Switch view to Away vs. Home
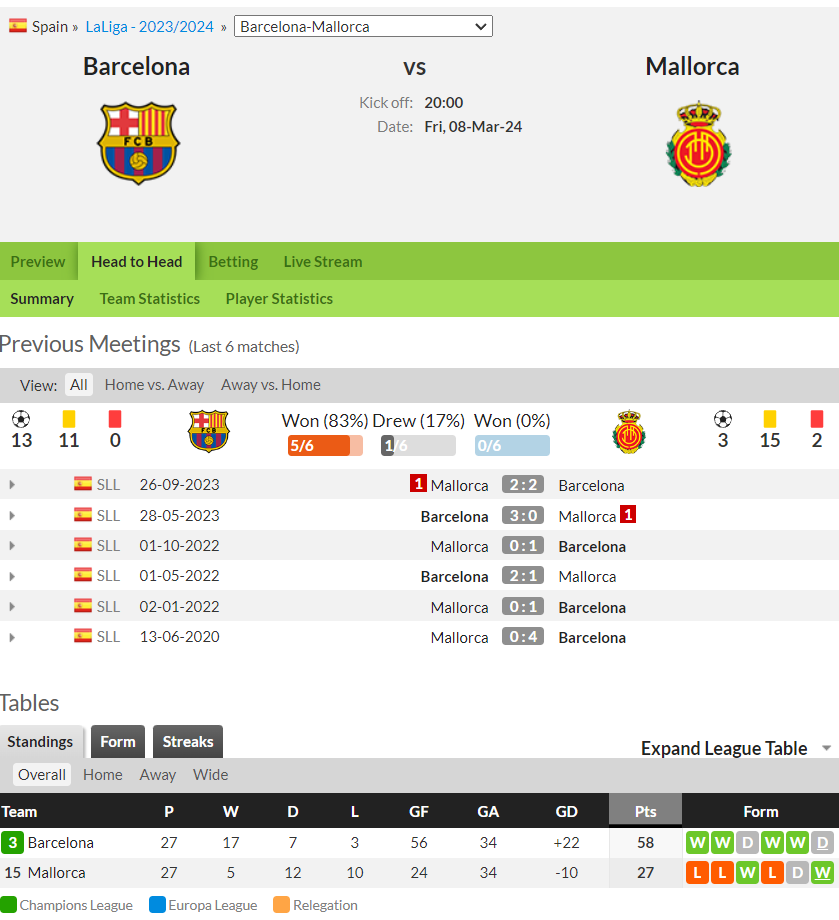Screen dimensions: 839x920 point(270,385)
